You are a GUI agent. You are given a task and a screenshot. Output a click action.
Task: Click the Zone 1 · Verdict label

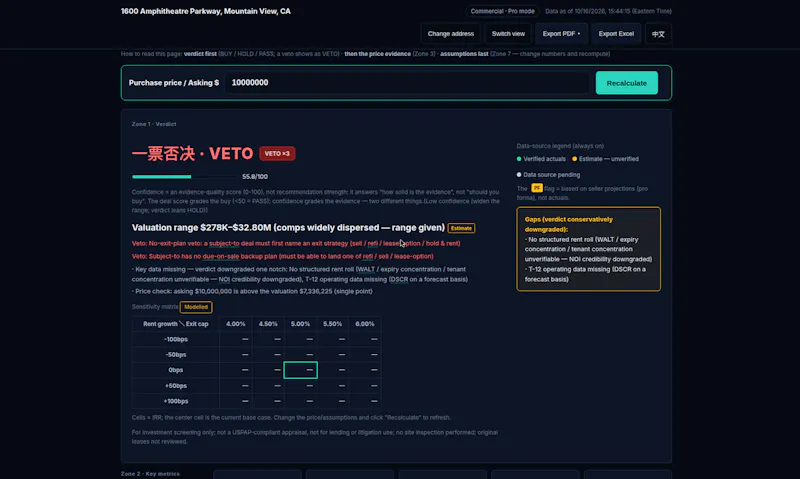click(x=154, y=124)
